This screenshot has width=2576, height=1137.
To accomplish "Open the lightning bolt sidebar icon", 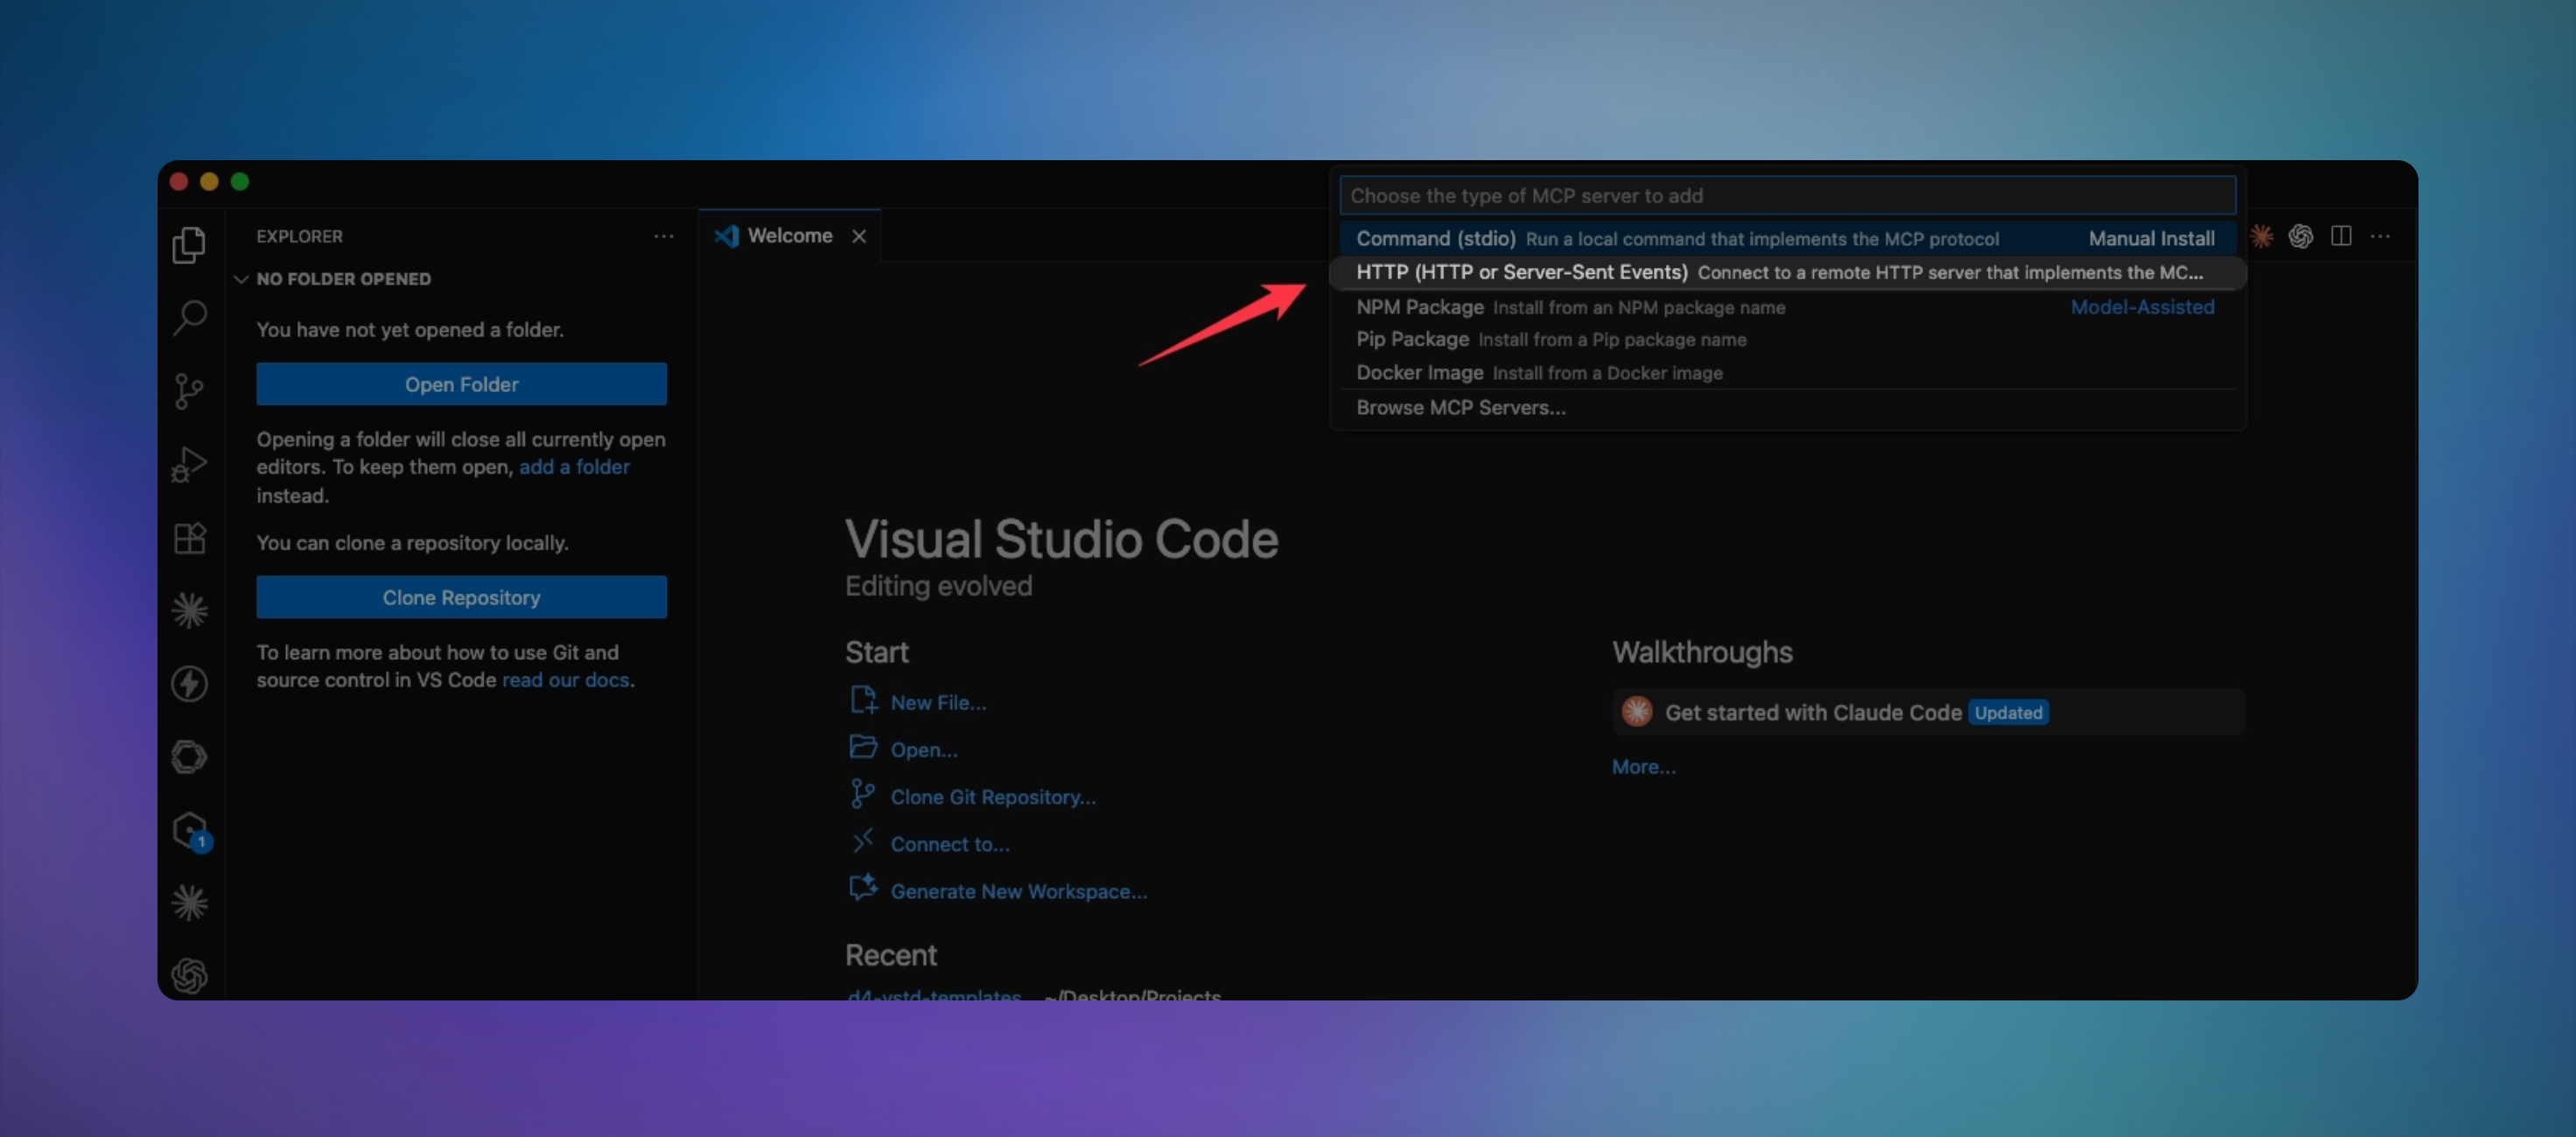I will coord(189,684).
